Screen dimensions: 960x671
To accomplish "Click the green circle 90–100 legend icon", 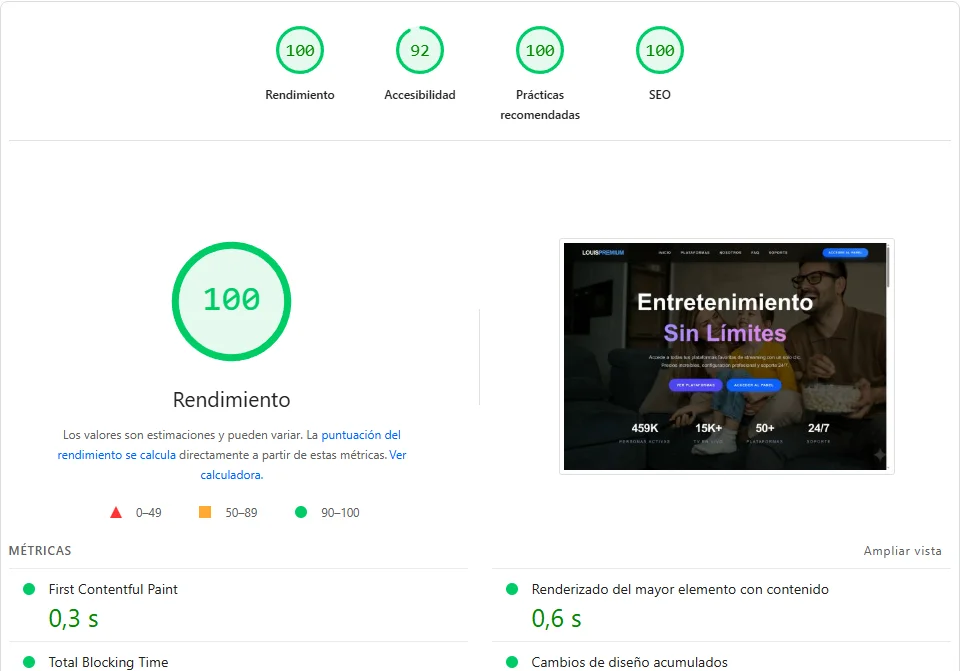I will point(301,512).
